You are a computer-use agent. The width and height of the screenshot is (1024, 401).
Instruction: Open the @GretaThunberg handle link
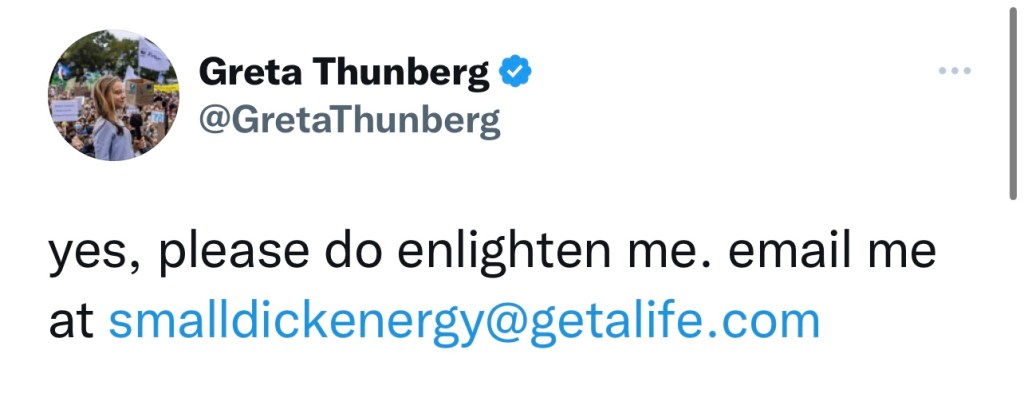(x=349, y=119)
